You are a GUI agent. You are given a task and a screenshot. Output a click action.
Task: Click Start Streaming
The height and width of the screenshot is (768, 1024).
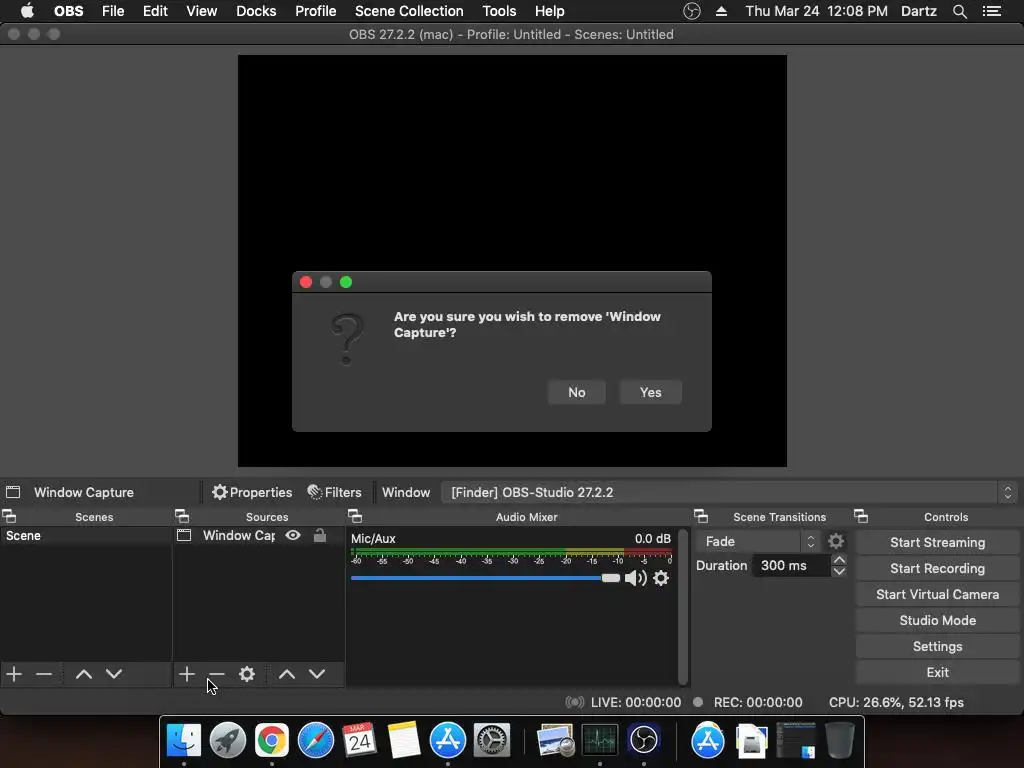[938, 542]
